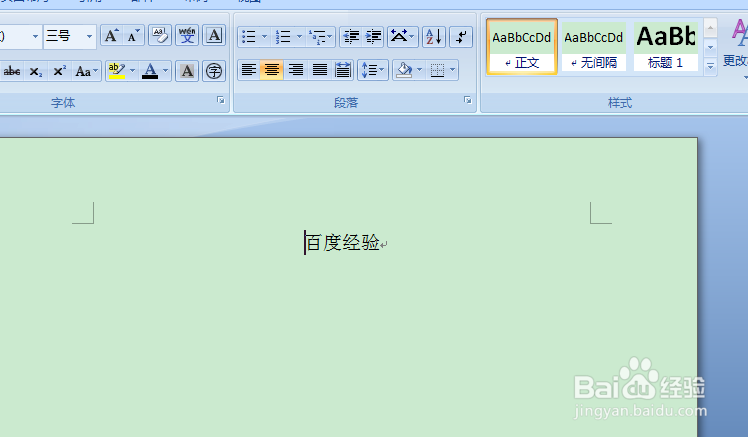Click the Bullets list button
This screenshot has height=437, width=748.
tap(249, 37)
